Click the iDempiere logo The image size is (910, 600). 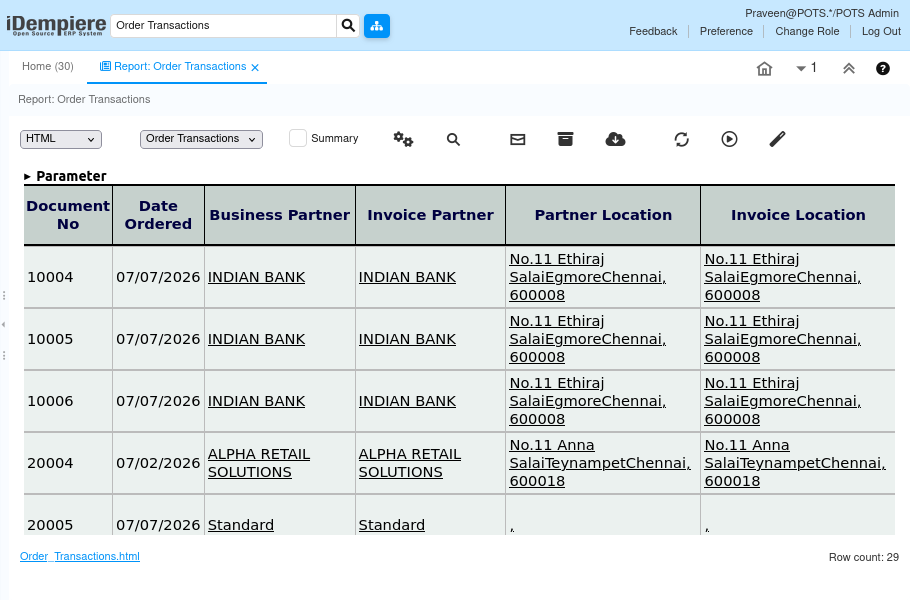(x=56, y=26)
